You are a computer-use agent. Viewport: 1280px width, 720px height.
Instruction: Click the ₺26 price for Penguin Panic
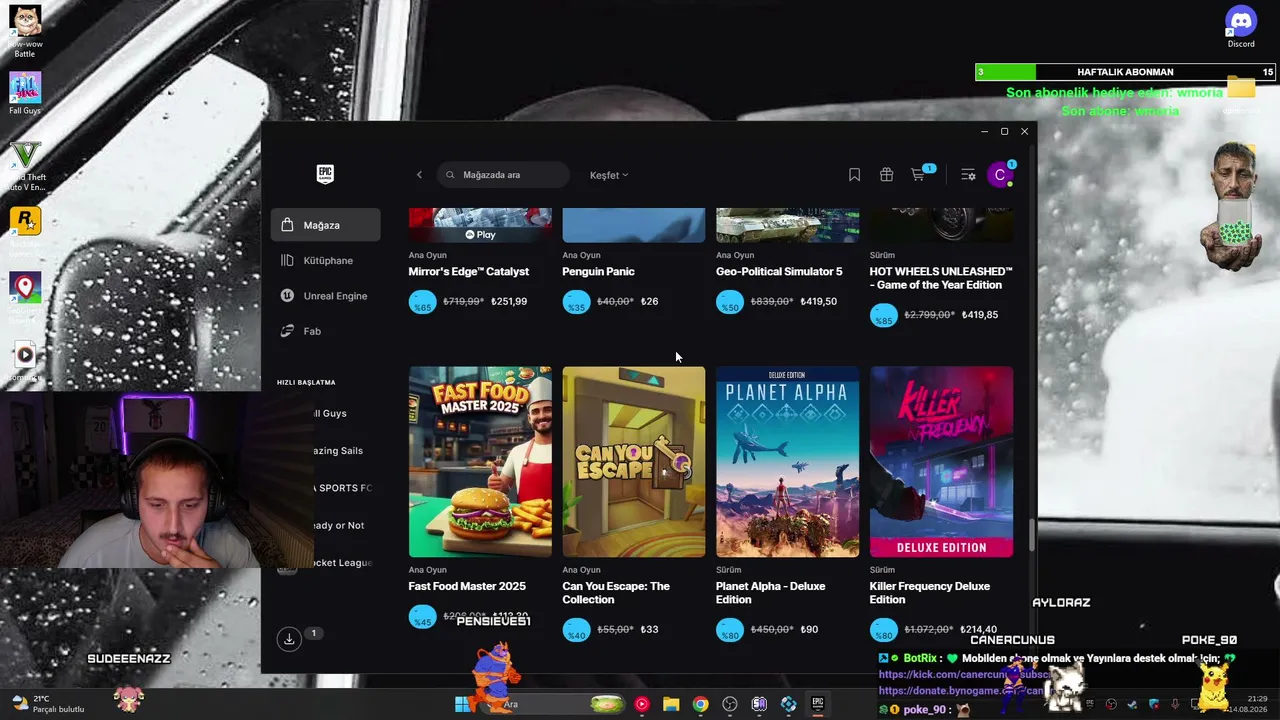650,301
